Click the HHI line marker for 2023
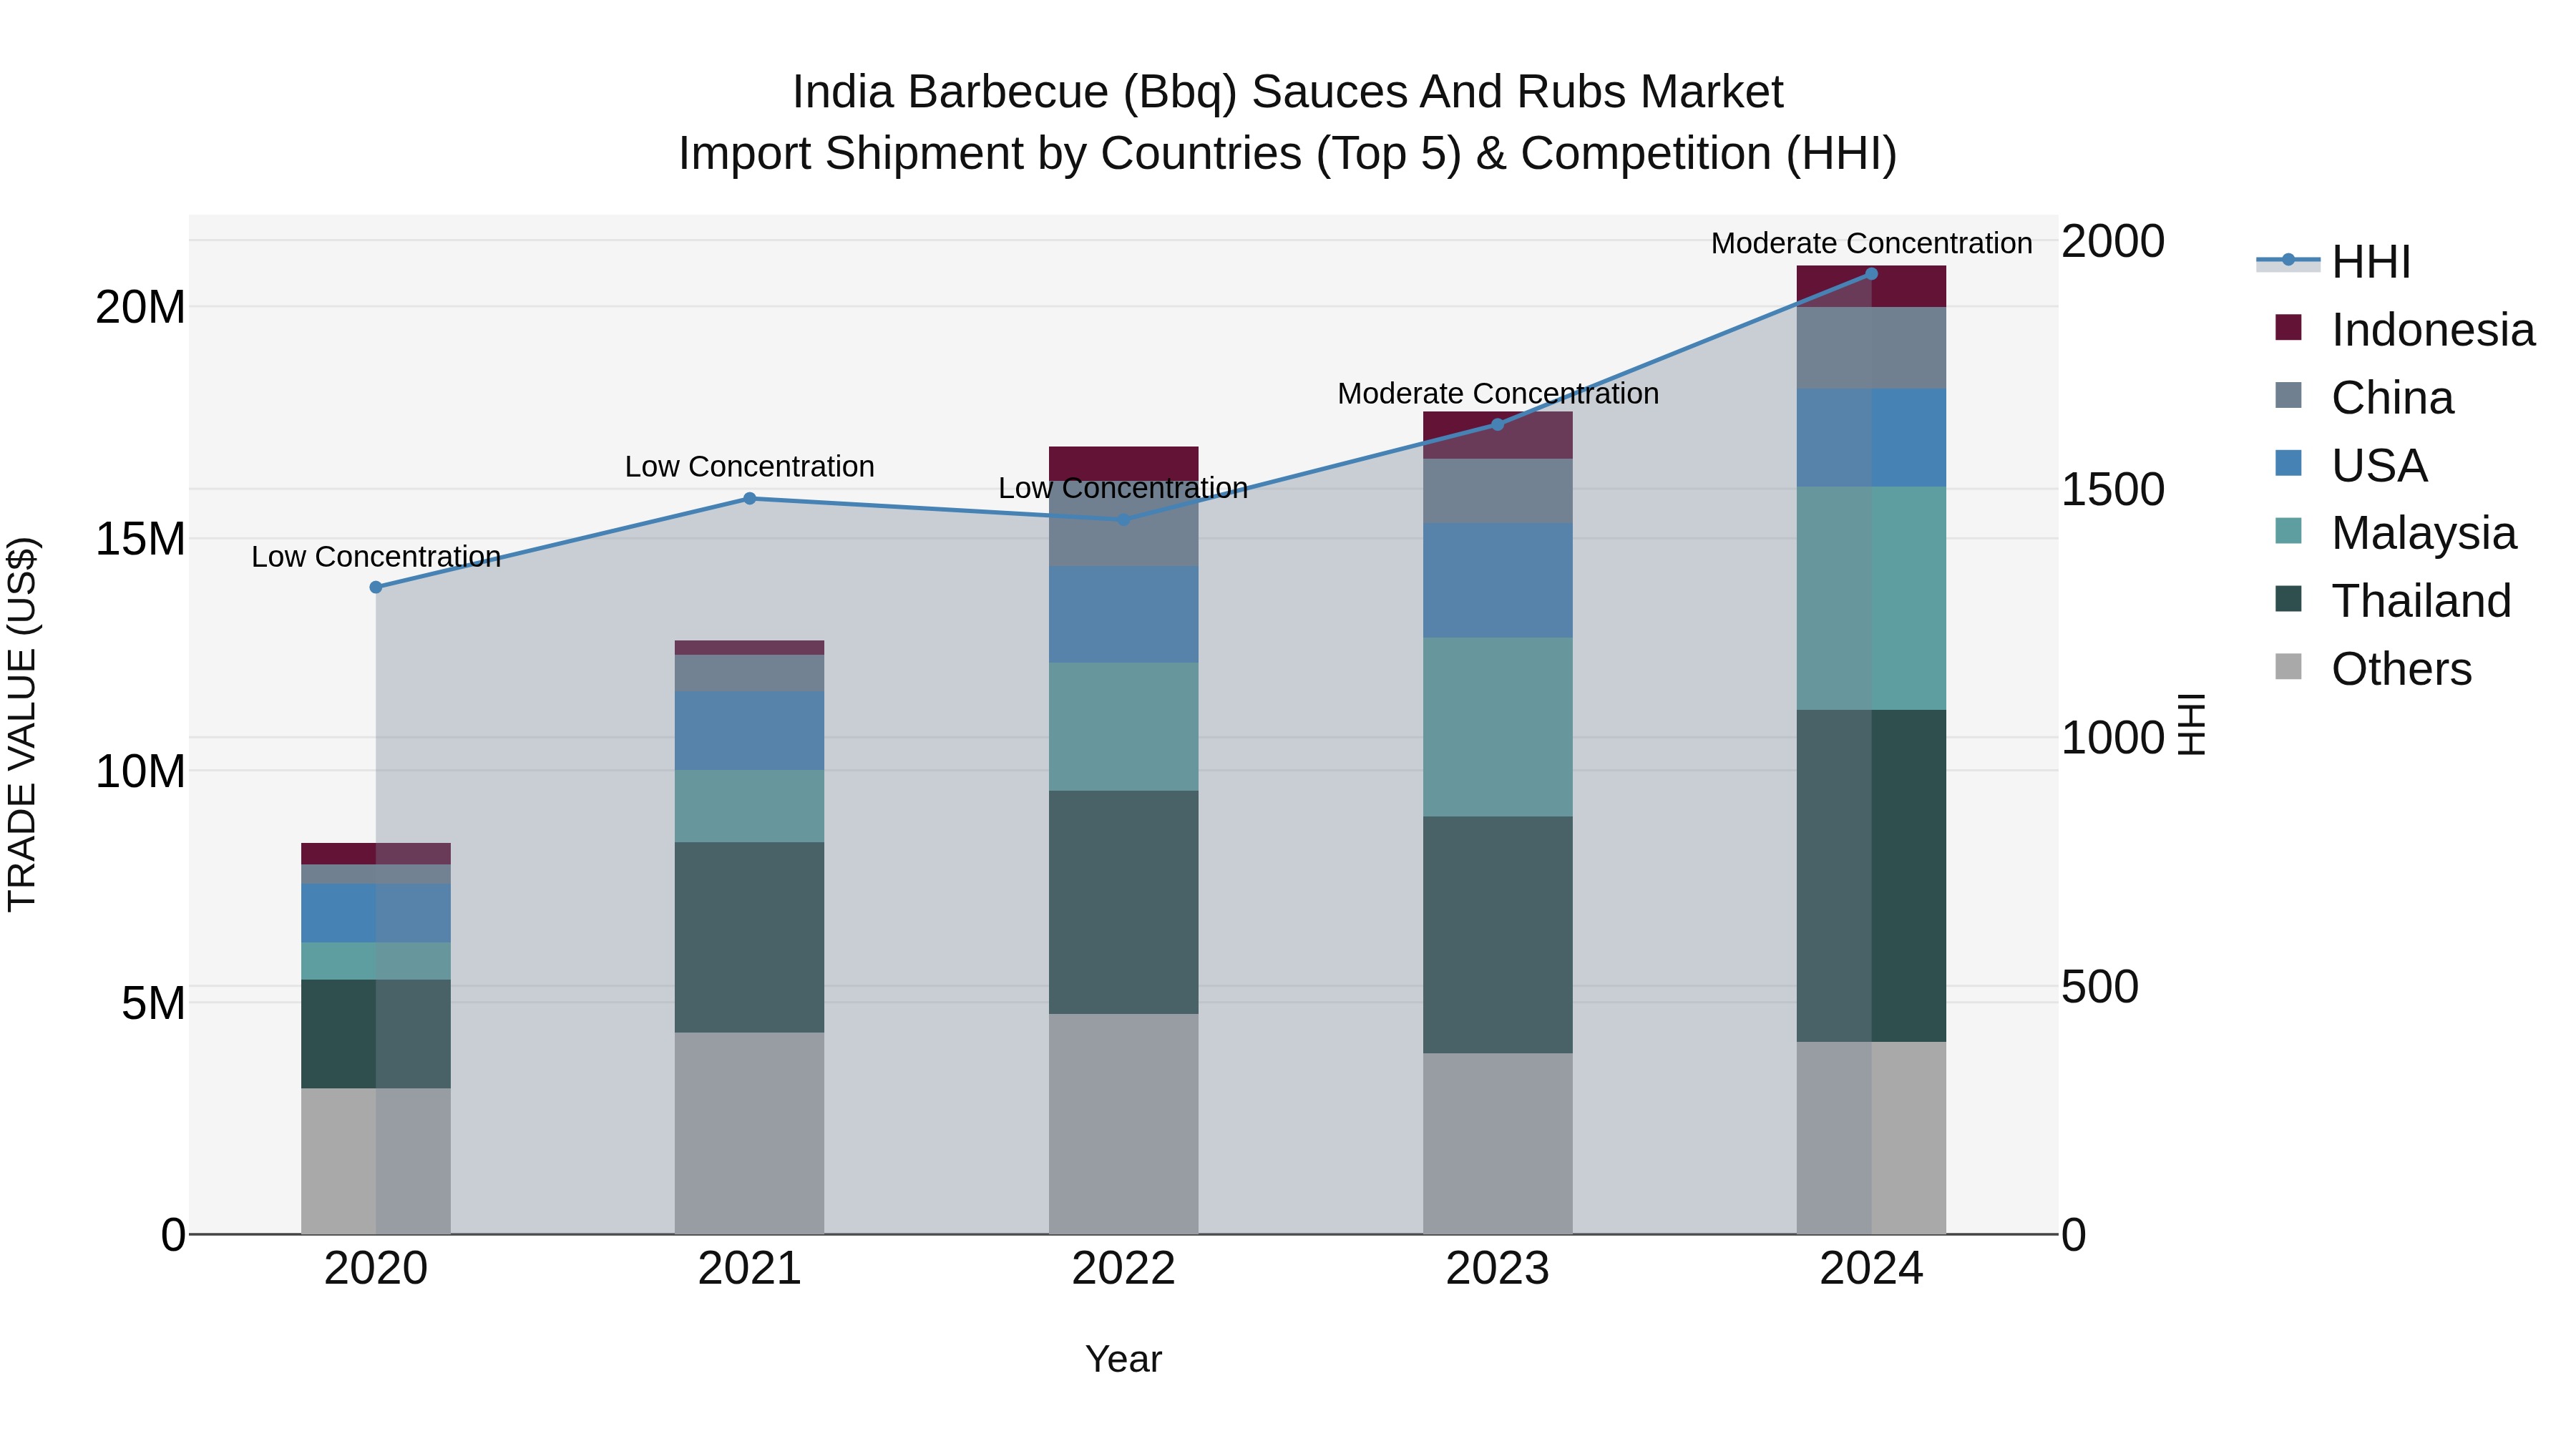The height and width of the screenshot is (1449, 2576). tap(1497, 424)
